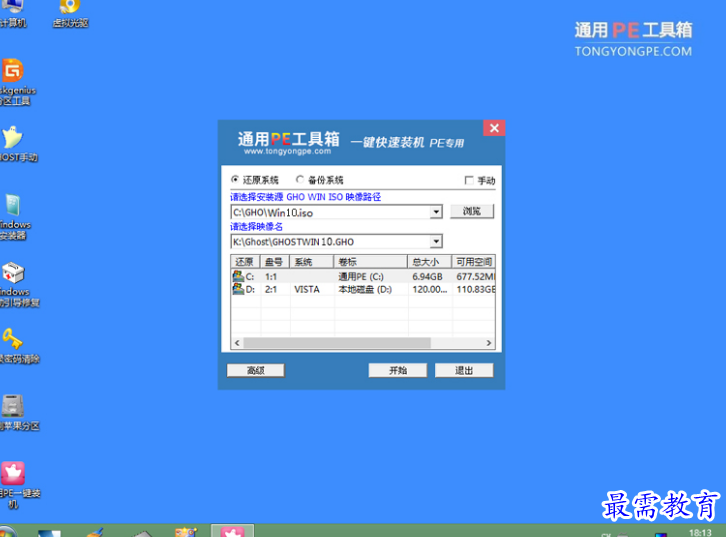Click the 110.83GB free space cell
Image resolution: width=726 pixels, height=537 pixels.
(x=476, y=289)
